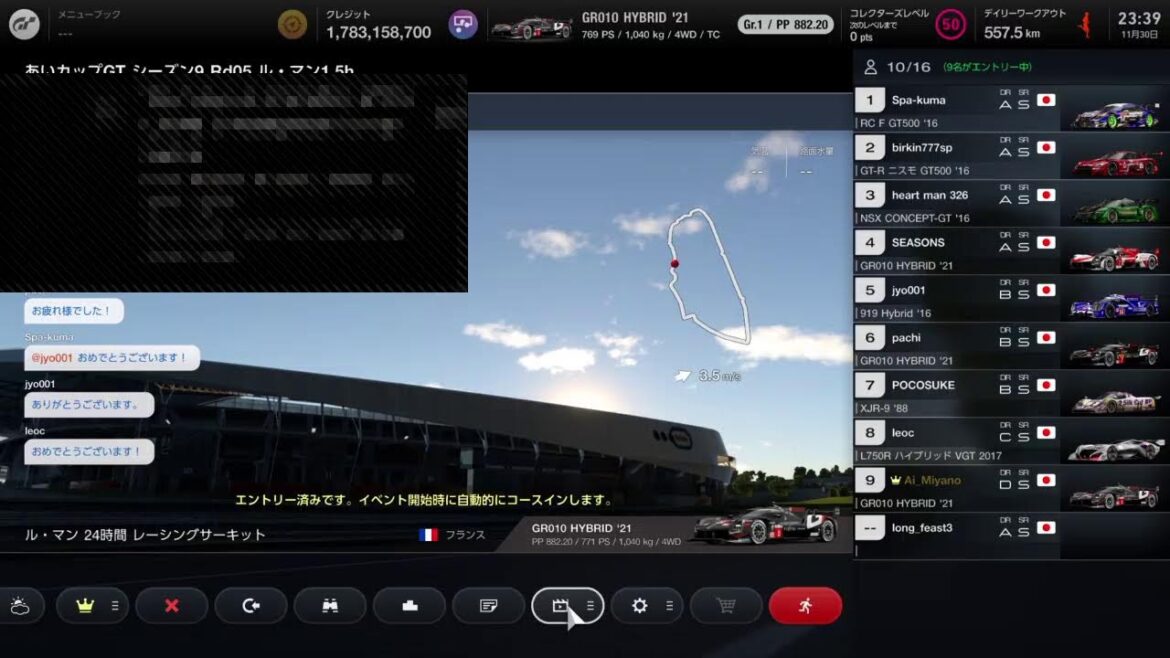Click the red runner Daily Workout icon
The image size is (1170, 658).
click(1086, 25)
